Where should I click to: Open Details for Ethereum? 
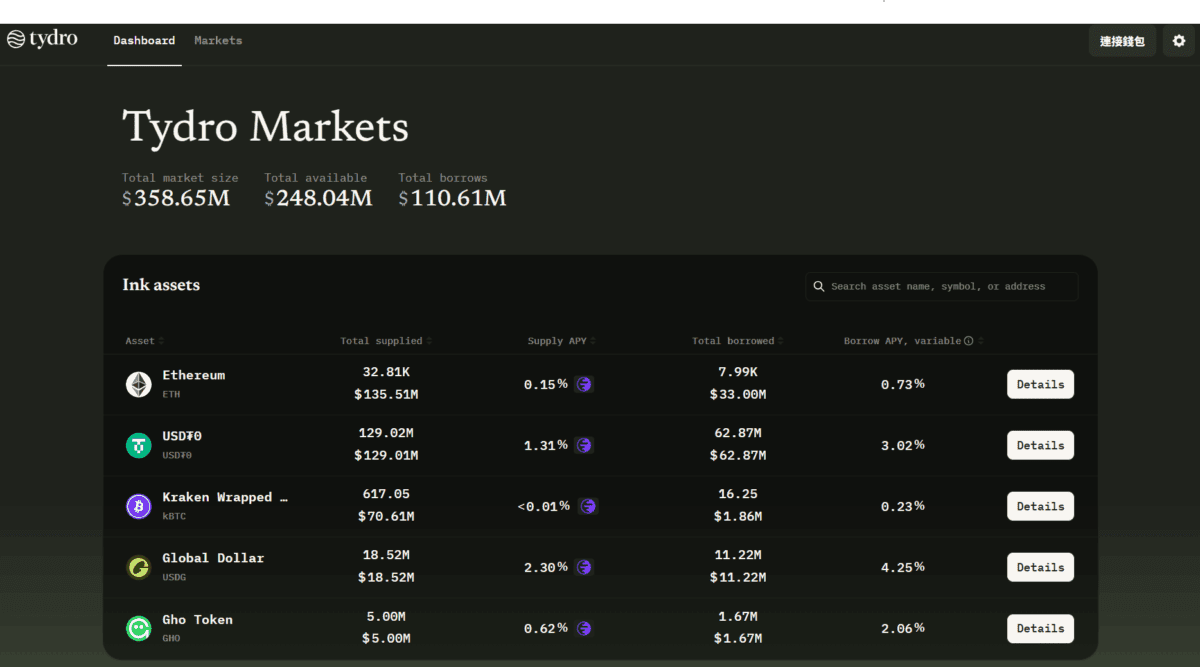[x=1040, y=384]
